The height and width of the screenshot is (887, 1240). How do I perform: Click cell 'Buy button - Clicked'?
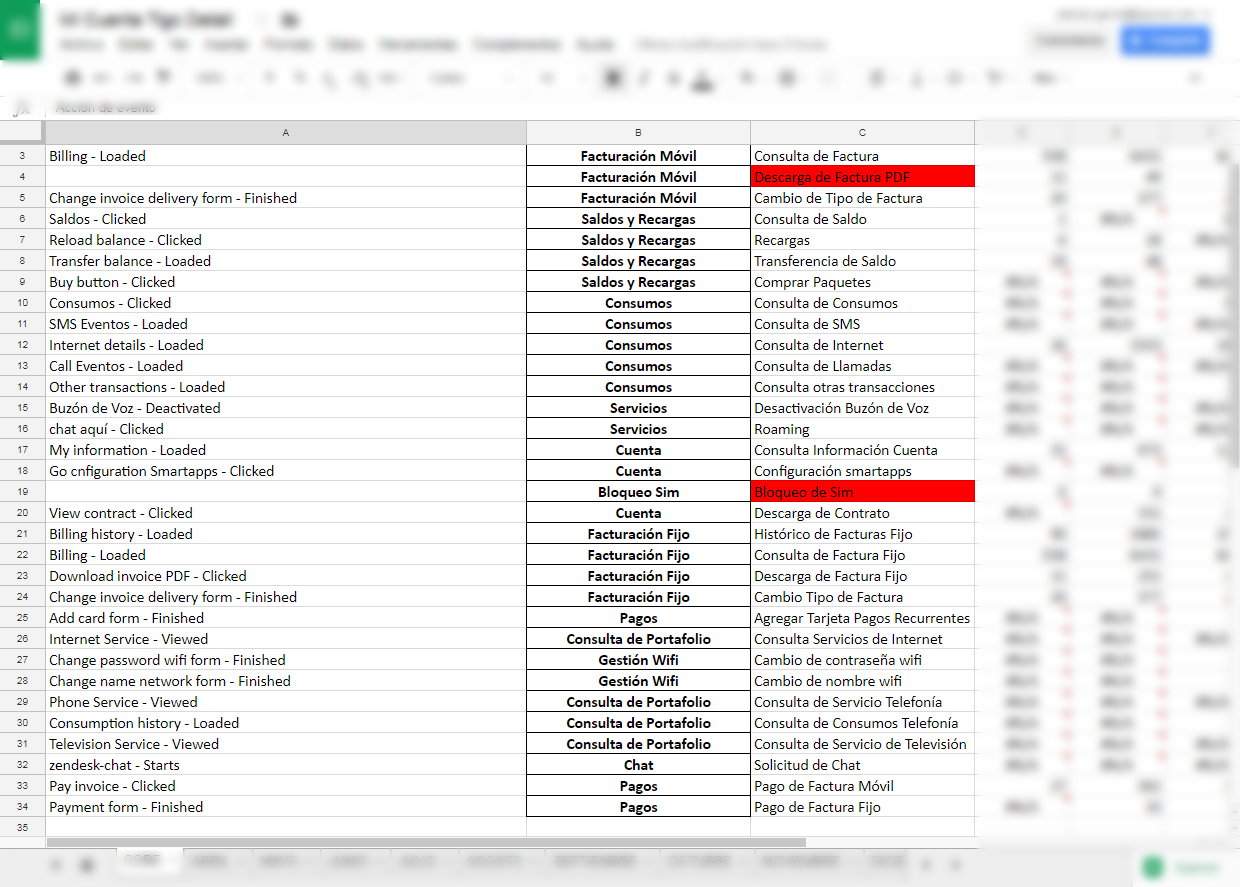pyautogui.click(x=286, y=282)
